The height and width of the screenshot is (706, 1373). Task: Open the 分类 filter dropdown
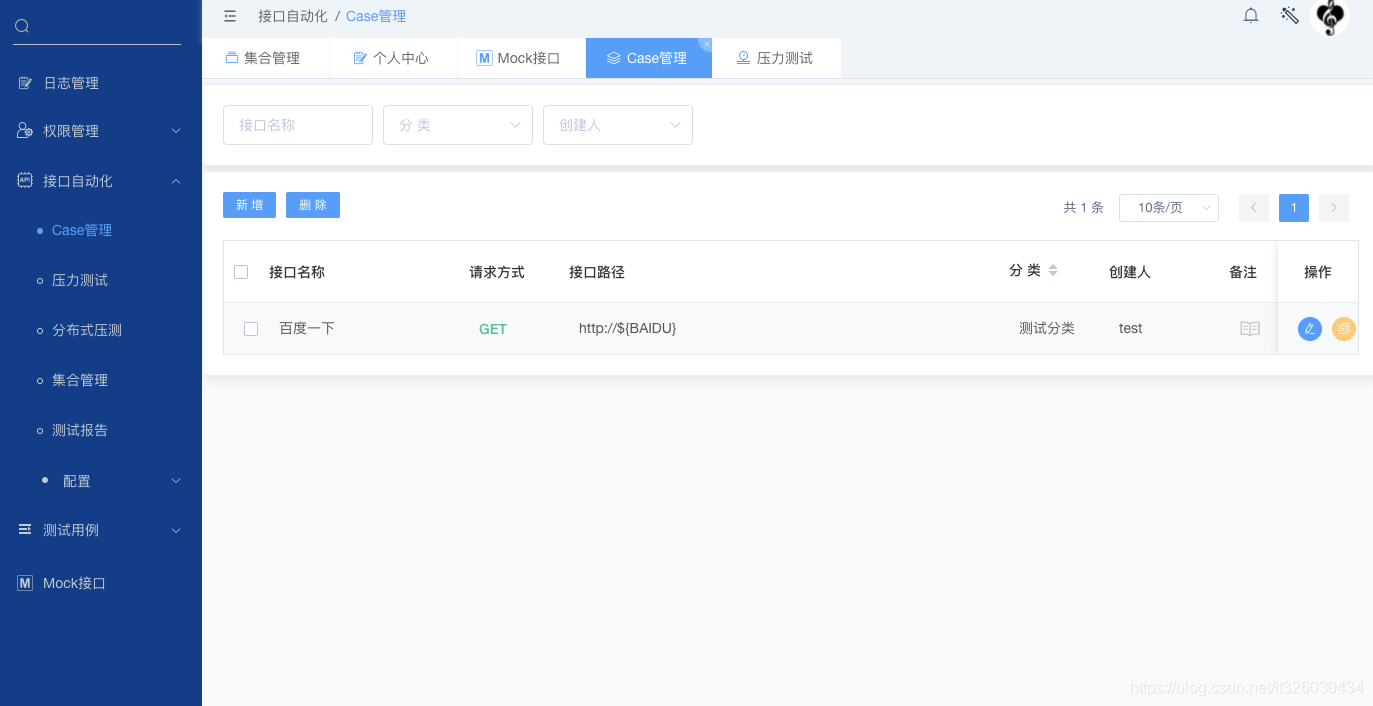click(457, 125)
